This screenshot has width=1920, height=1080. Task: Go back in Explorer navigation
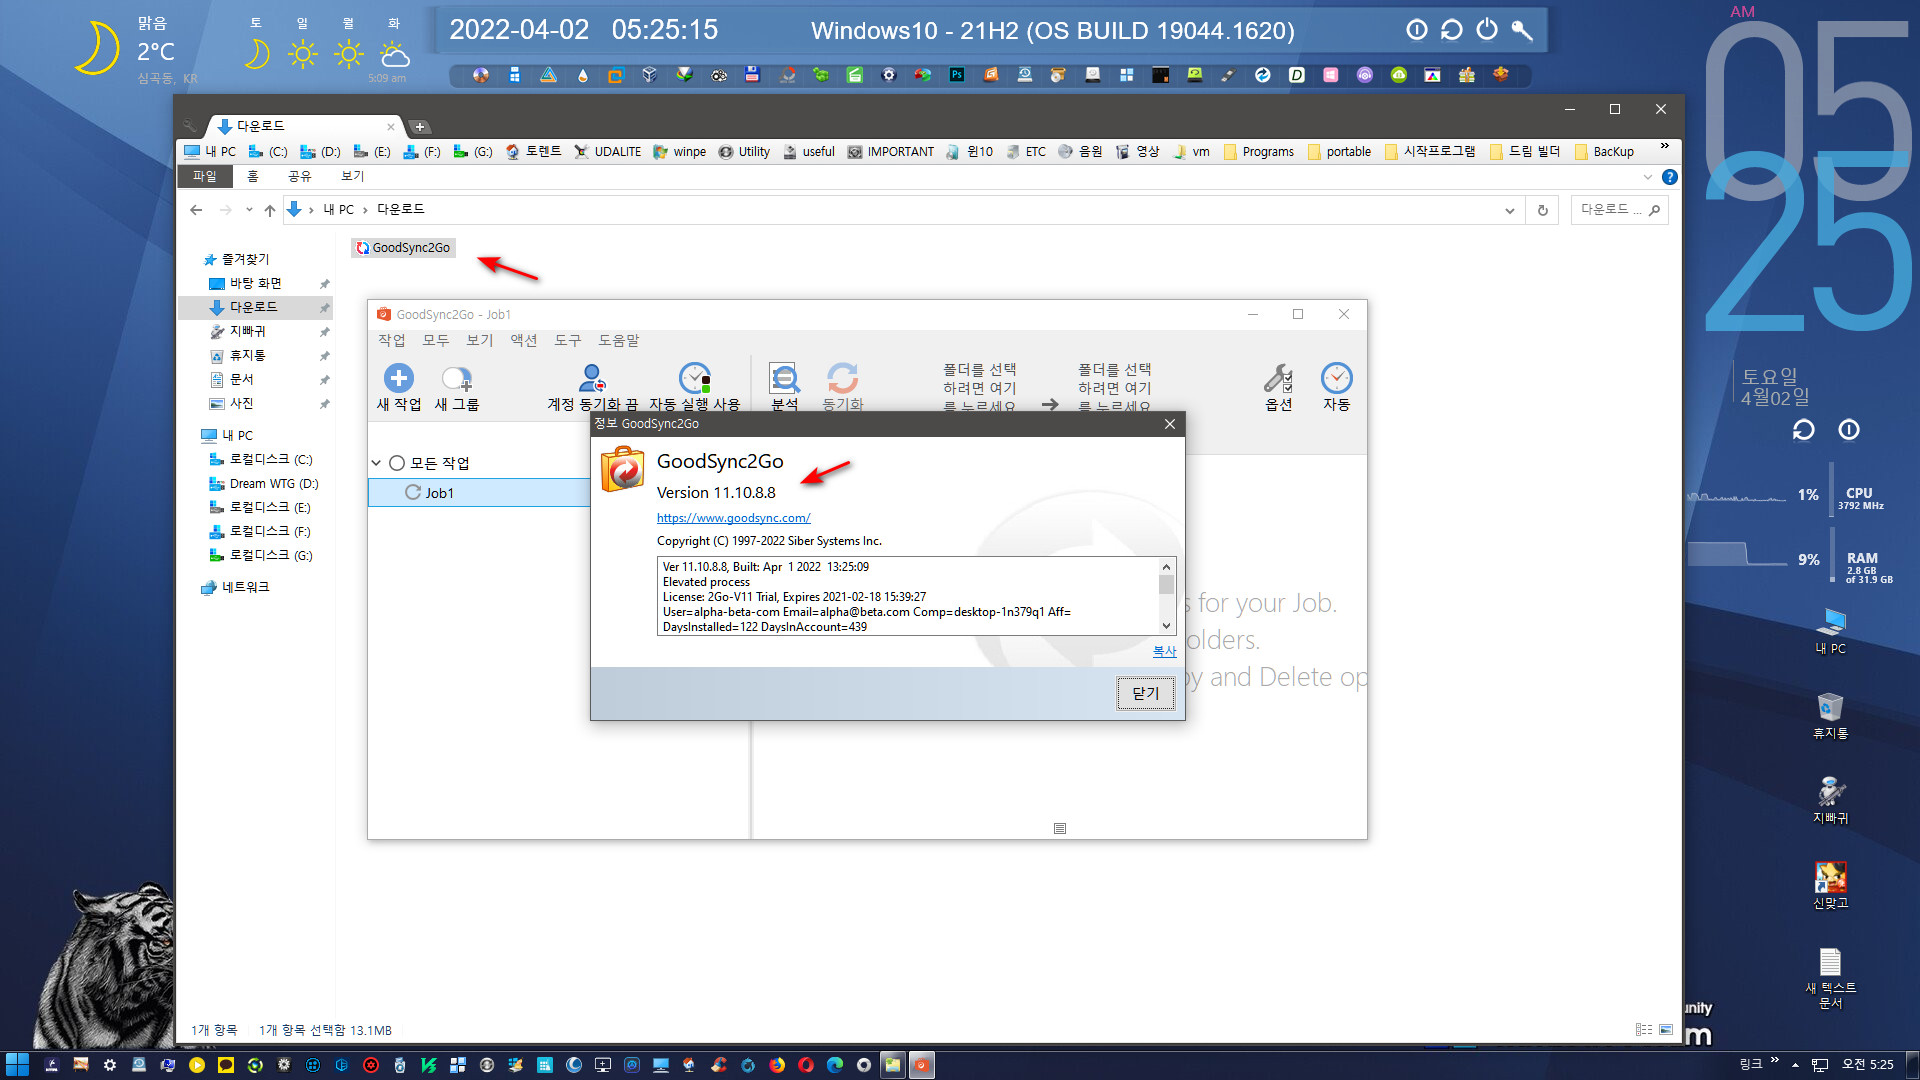click(x=196, y=210)
